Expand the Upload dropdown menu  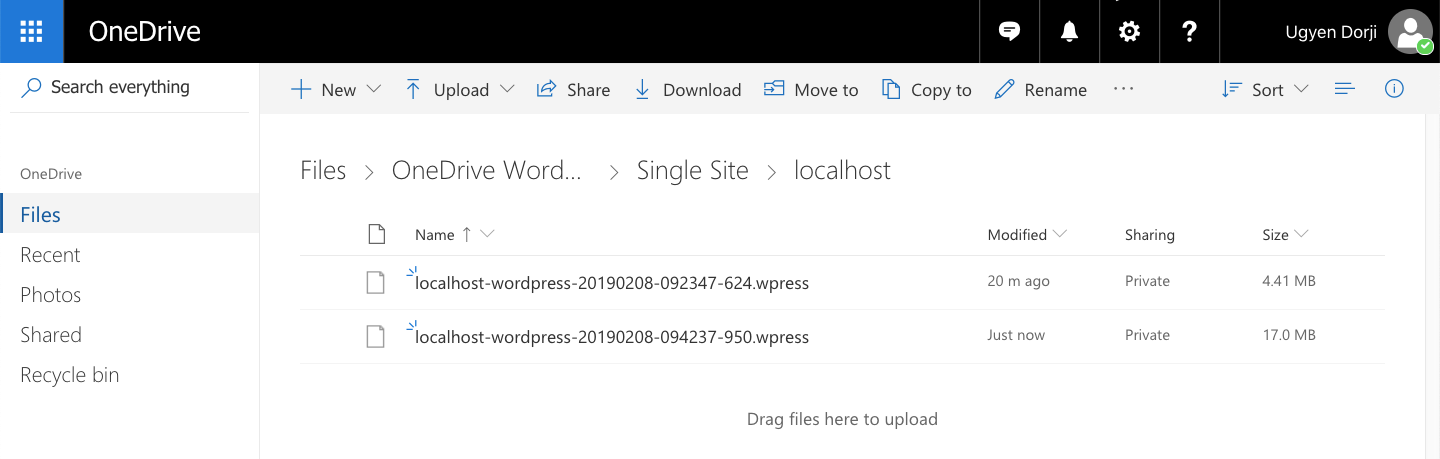coord(460,89)
